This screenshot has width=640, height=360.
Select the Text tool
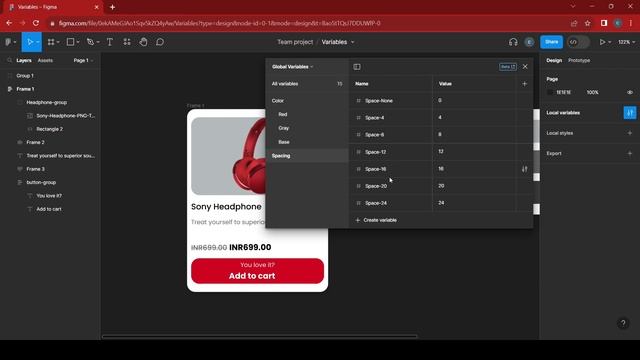[109, 42]
